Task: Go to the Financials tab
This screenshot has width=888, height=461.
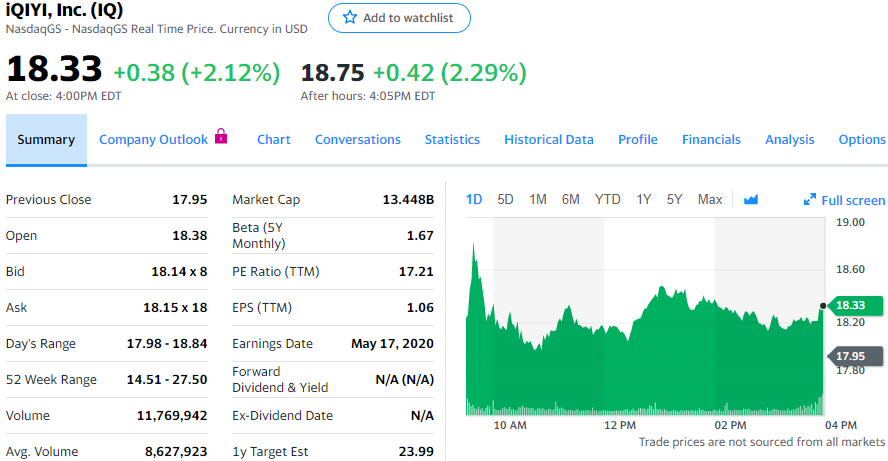Action: coord(711,140)
